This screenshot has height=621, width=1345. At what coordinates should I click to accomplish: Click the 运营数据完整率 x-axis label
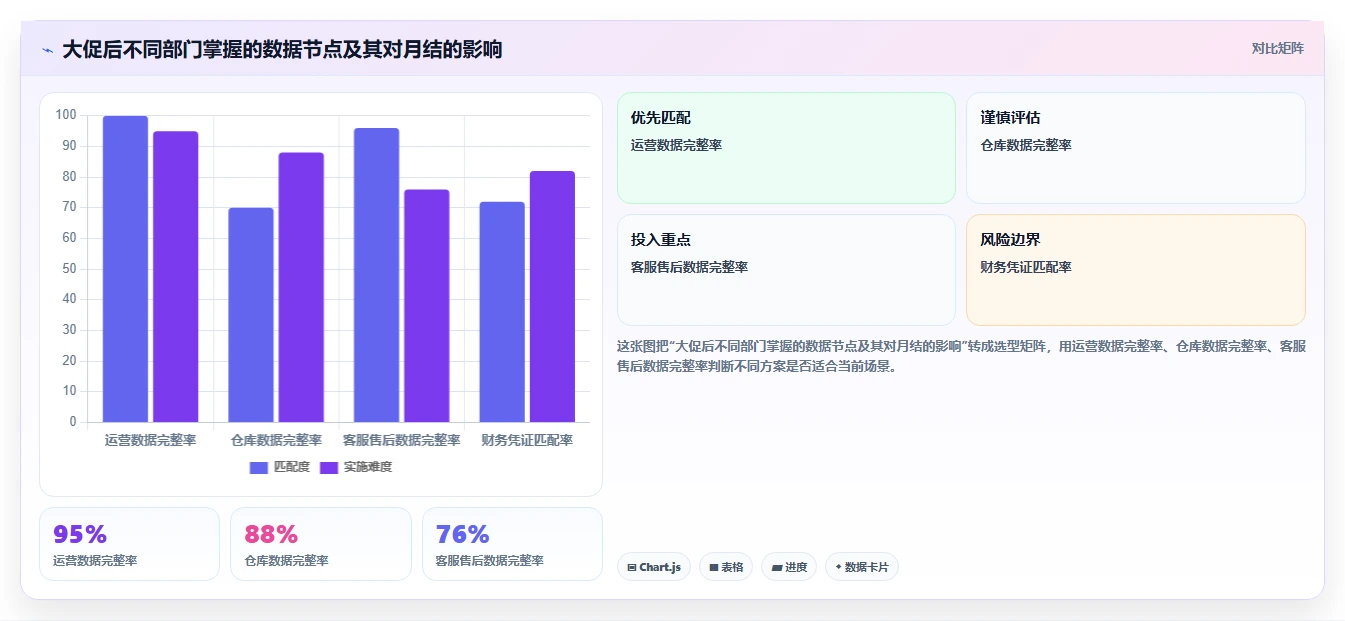(150, 440)
